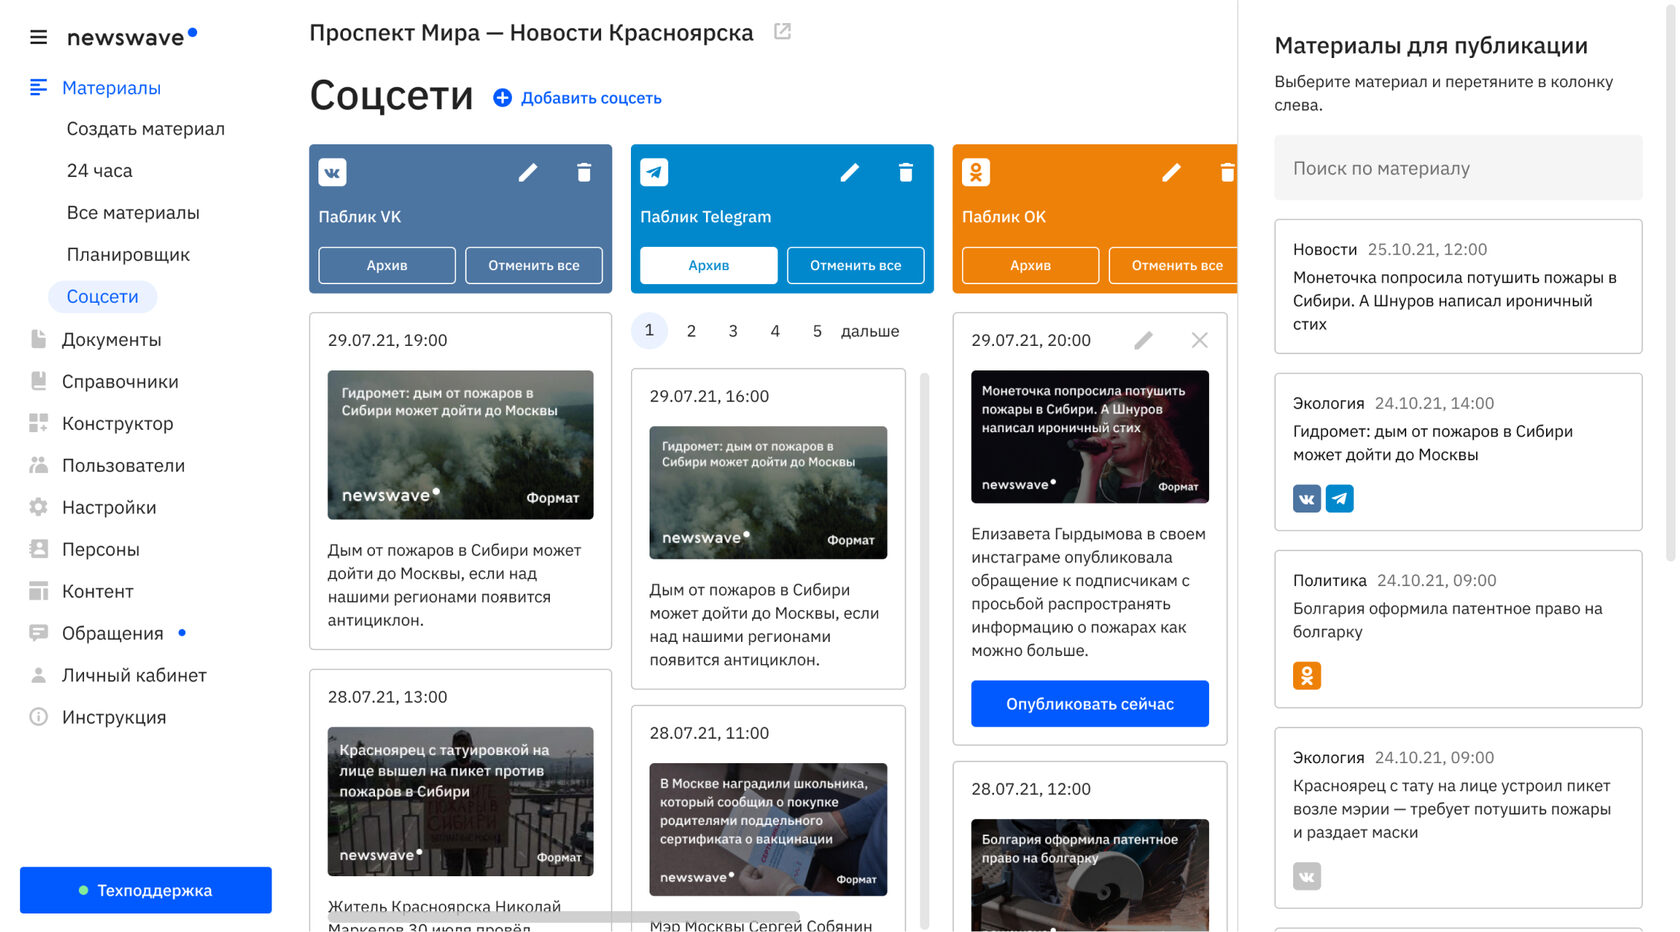Click OK badge on Болгария material card
The image size is (1680, 932).
(1307, 676)
